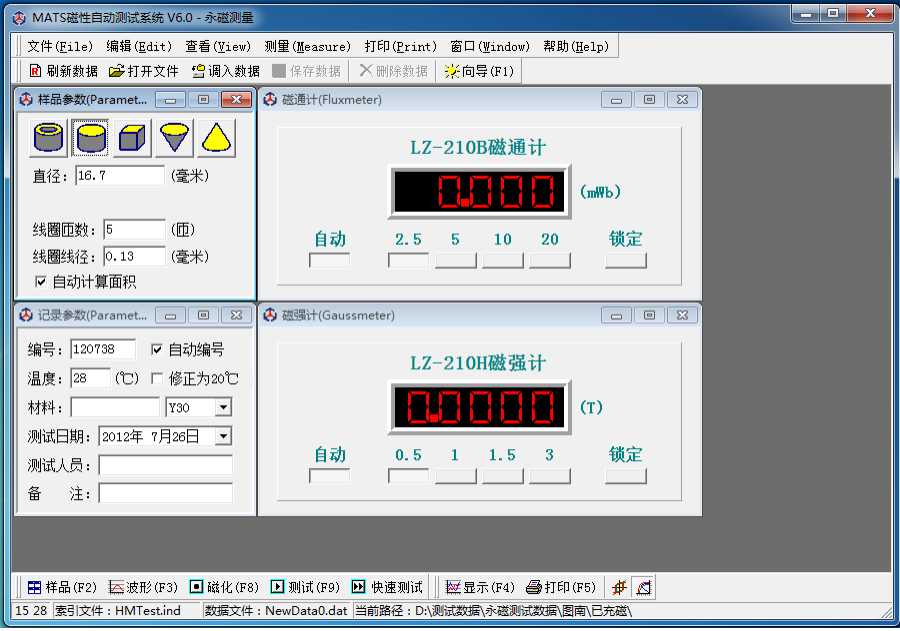Toggle fluxmeter 自动 auto range button
The height and width of the screenshot is (631, 900).
click(329, 261)
